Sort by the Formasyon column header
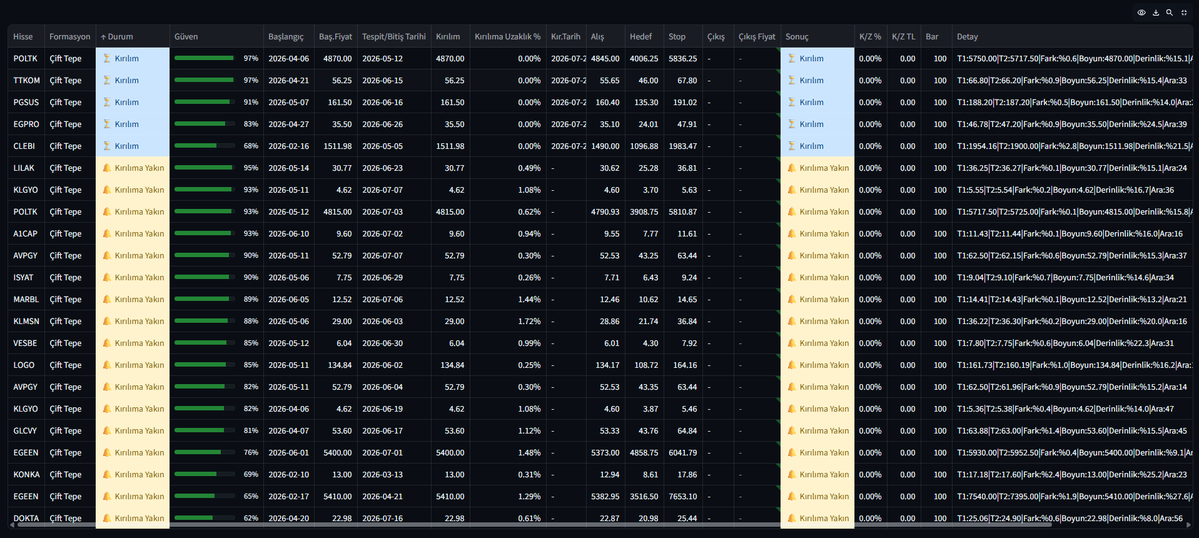 pyautogui.click(x=70, y=37)
